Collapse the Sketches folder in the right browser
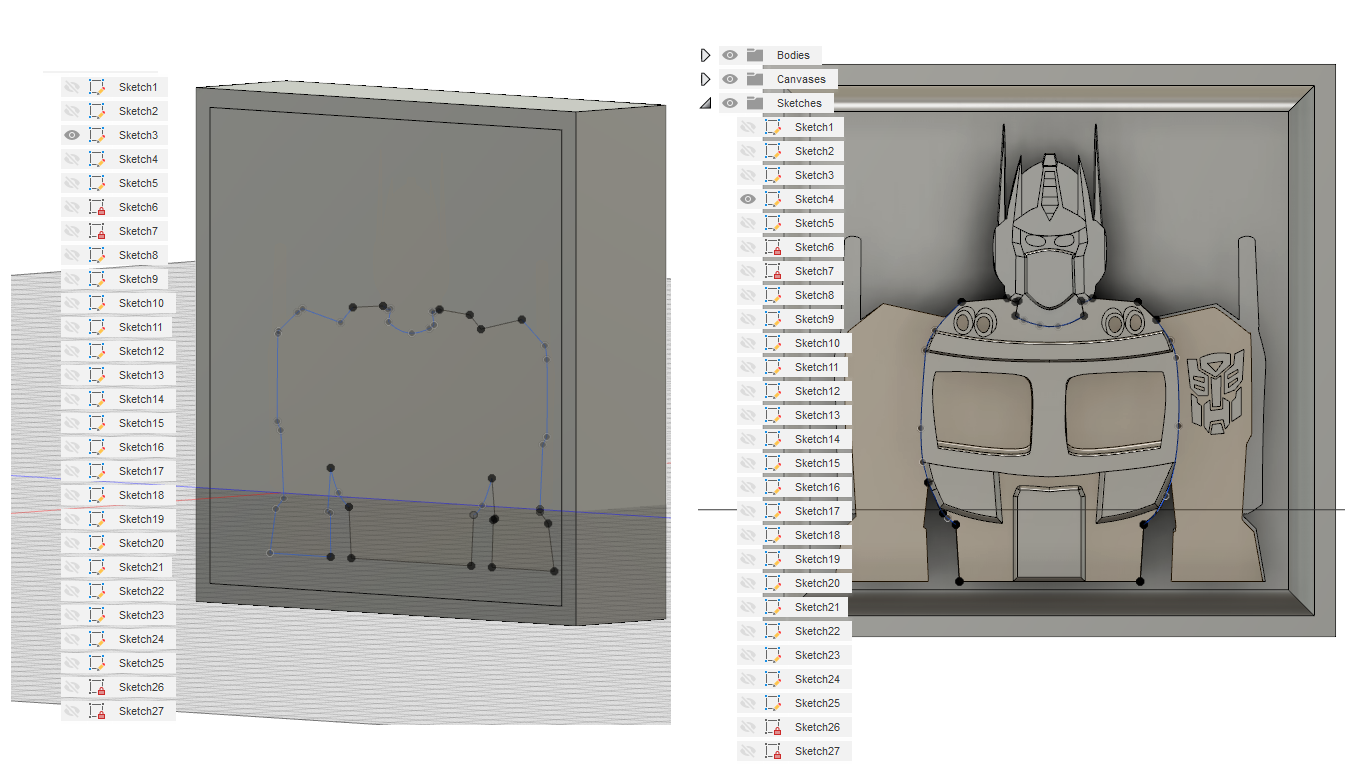The image size is (1360, 768). pos(705,103)
